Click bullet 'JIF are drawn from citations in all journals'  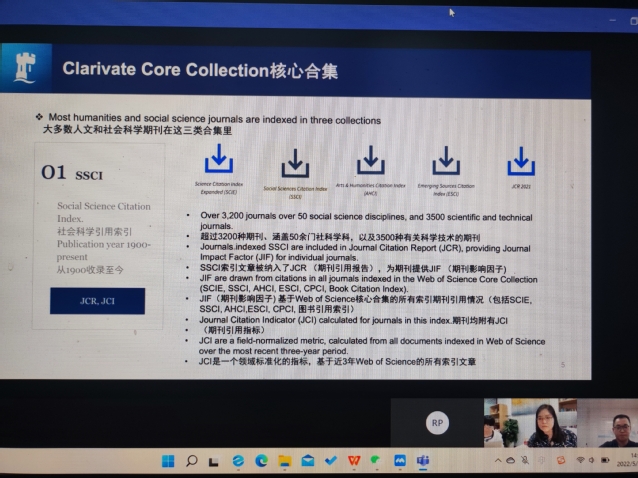click(368, 284)
